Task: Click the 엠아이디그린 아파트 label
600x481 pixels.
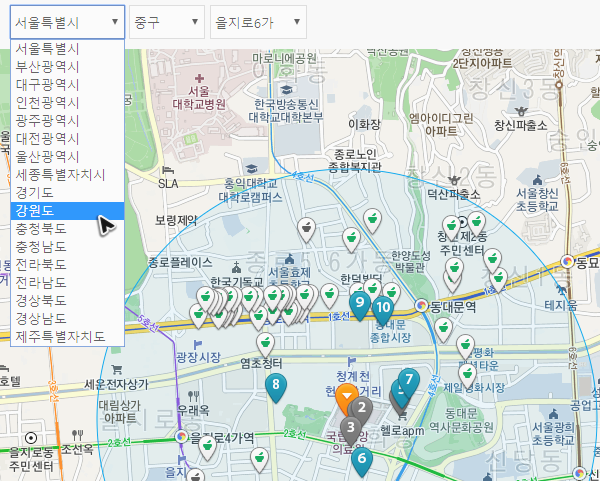Action: (x=441, y=124)
